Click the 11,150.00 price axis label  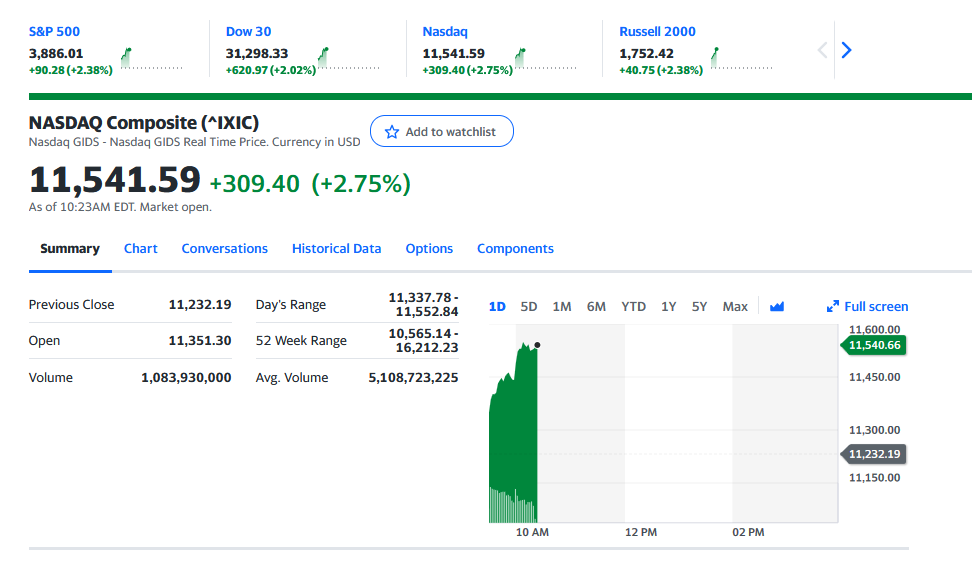(x=874, y=477)
